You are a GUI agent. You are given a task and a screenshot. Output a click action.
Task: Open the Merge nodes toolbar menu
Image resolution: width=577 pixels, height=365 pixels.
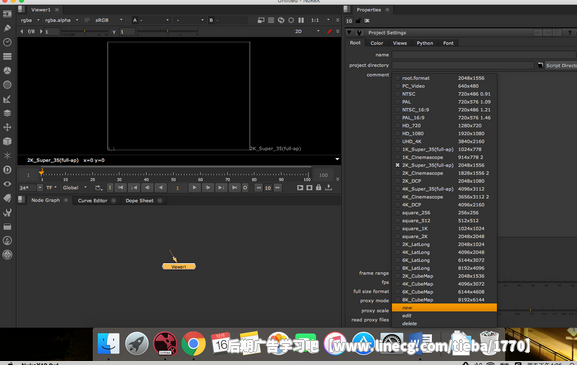[x=7, y=113]
